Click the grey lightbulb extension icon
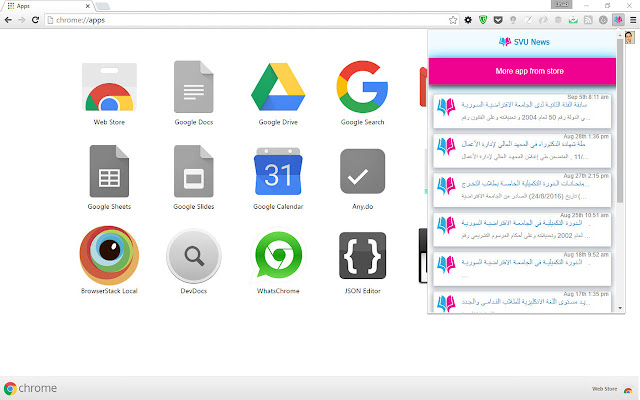The image size is (640, 400). pyautogui.click(x=513, y=20)
